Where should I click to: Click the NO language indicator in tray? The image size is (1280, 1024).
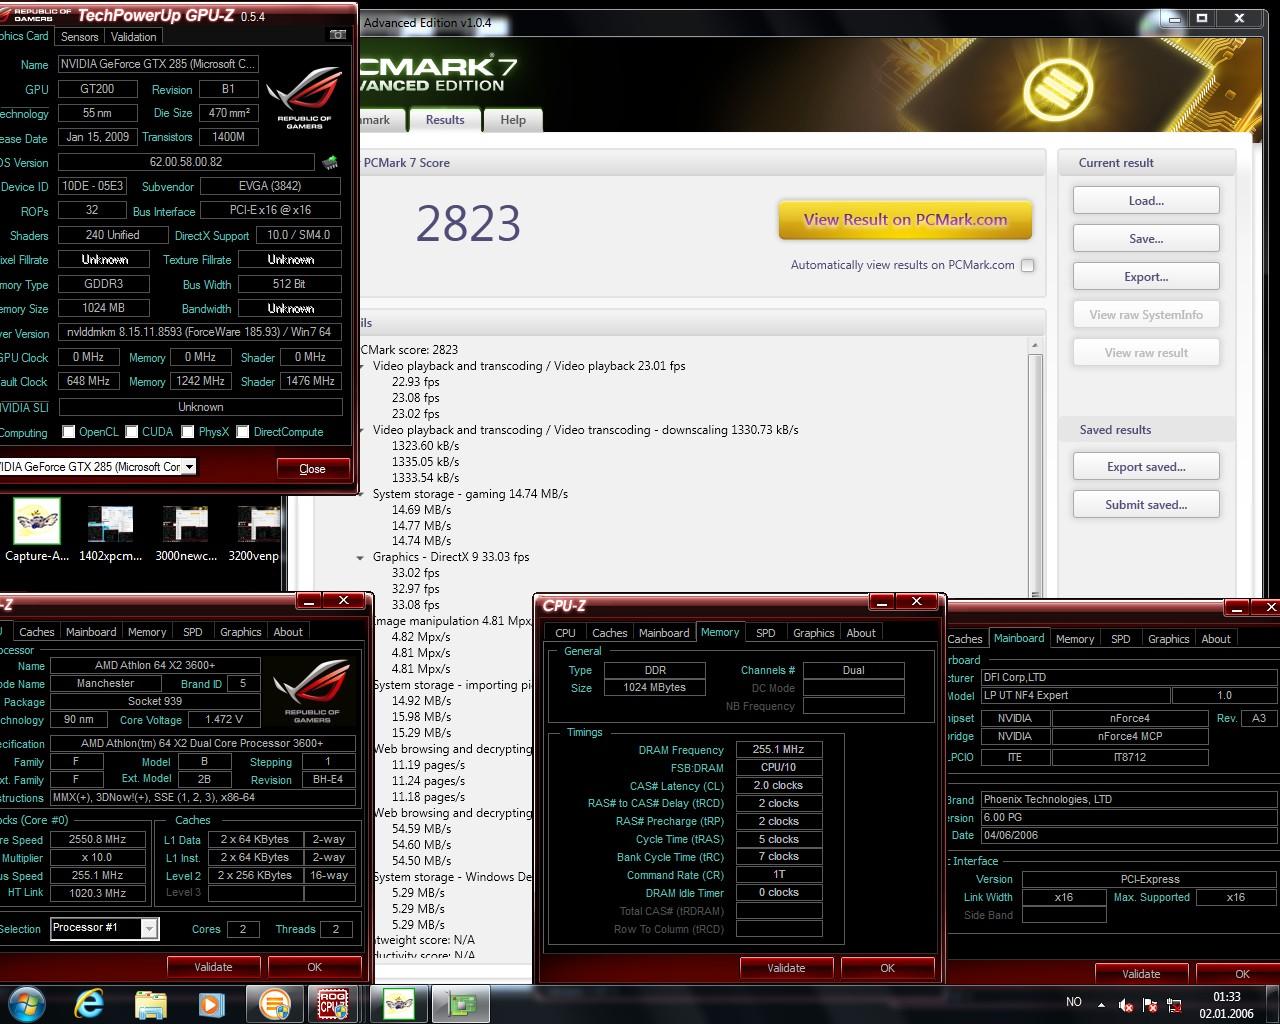[x=1074, y=1002]
